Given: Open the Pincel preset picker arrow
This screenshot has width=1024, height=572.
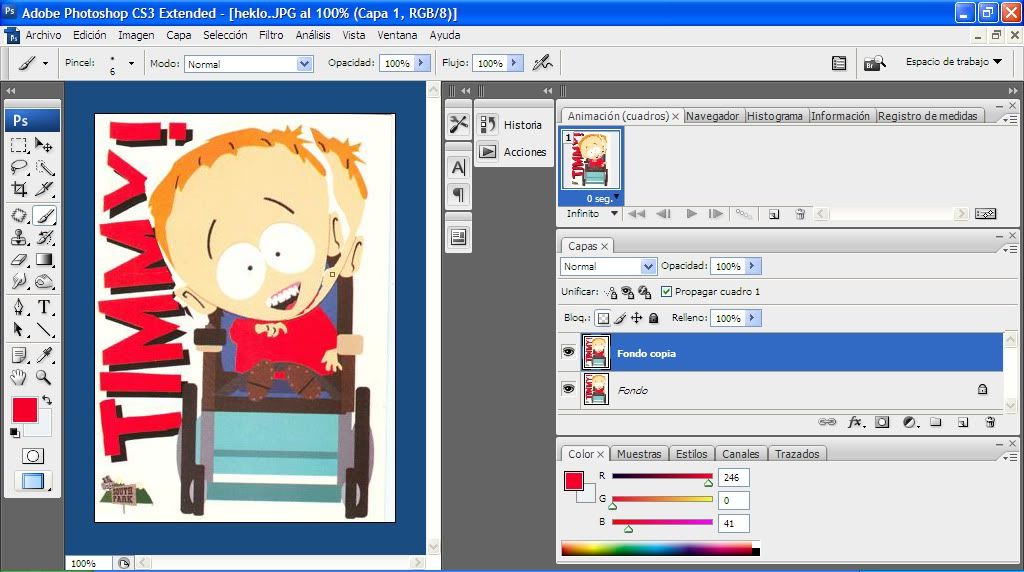Looking at the screenshot, I should pyautogui.click(x=131, y=63).
